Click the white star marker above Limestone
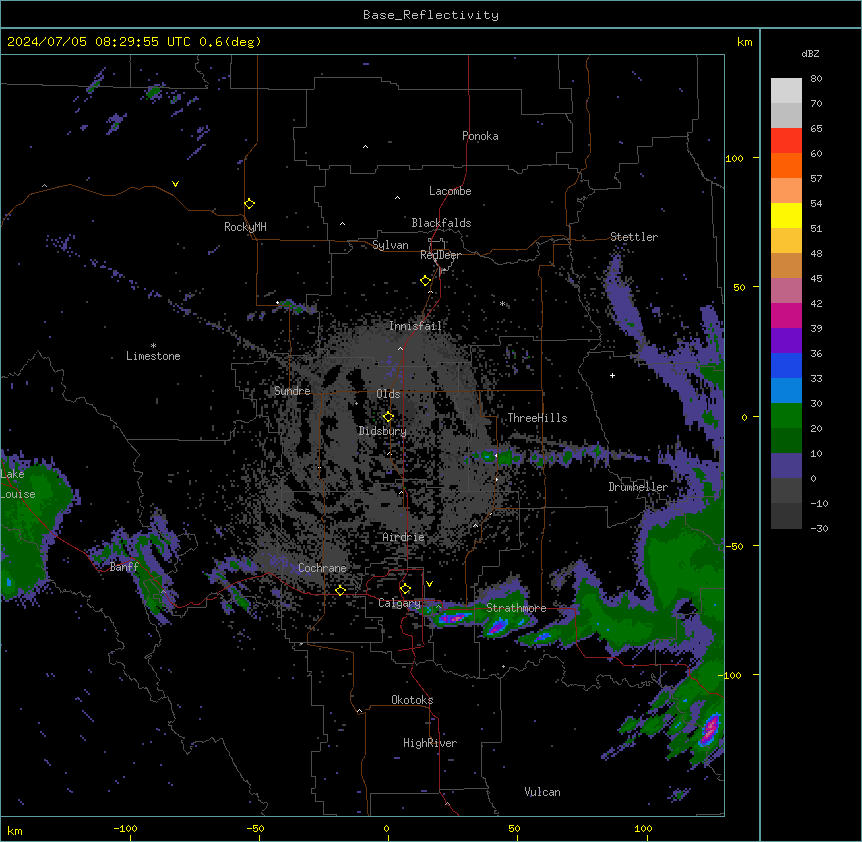The image size is (862, 842). coord(153,345)
